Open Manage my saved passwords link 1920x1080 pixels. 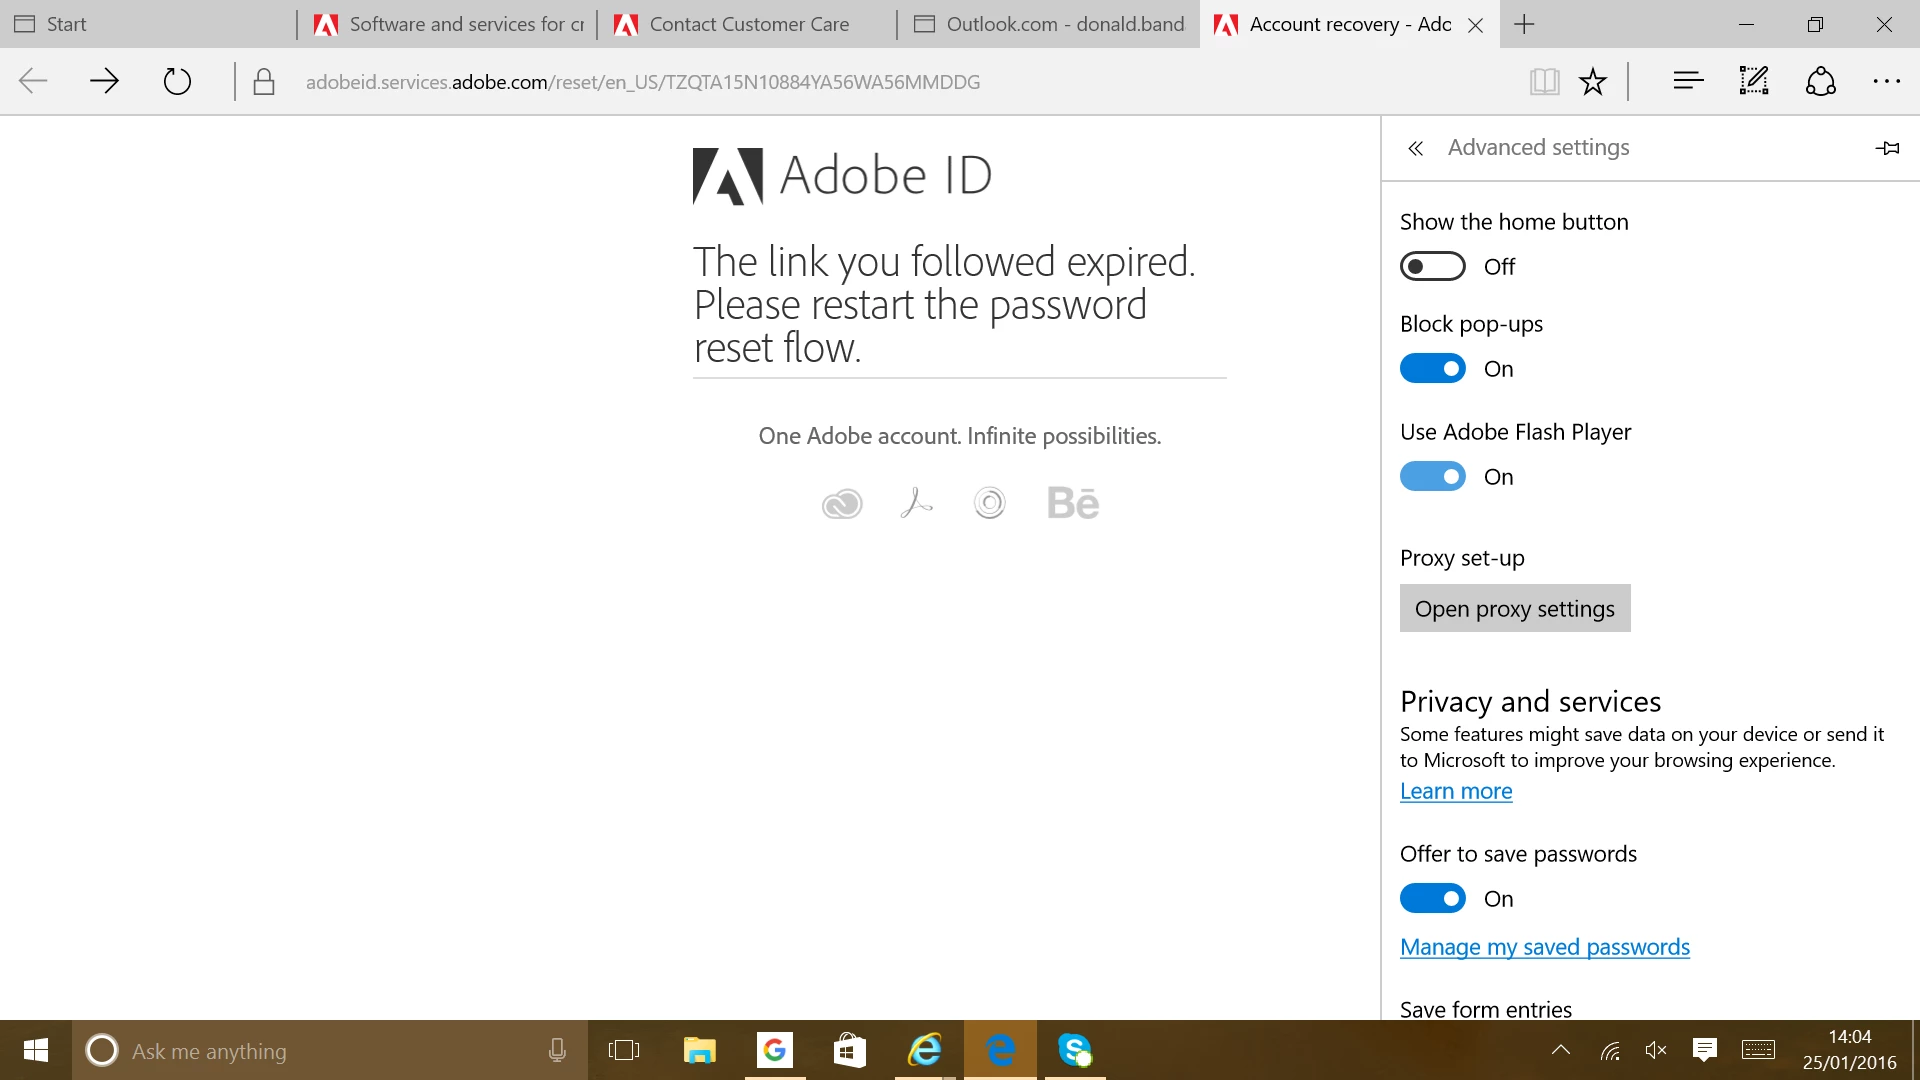tap(1544, 947)
